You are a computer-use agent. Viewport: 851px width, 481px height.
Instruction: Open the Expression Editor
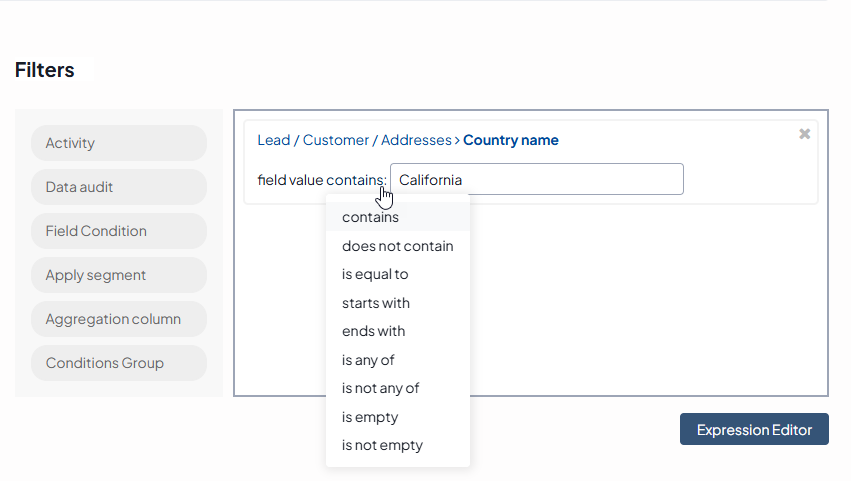pos(754,429)
